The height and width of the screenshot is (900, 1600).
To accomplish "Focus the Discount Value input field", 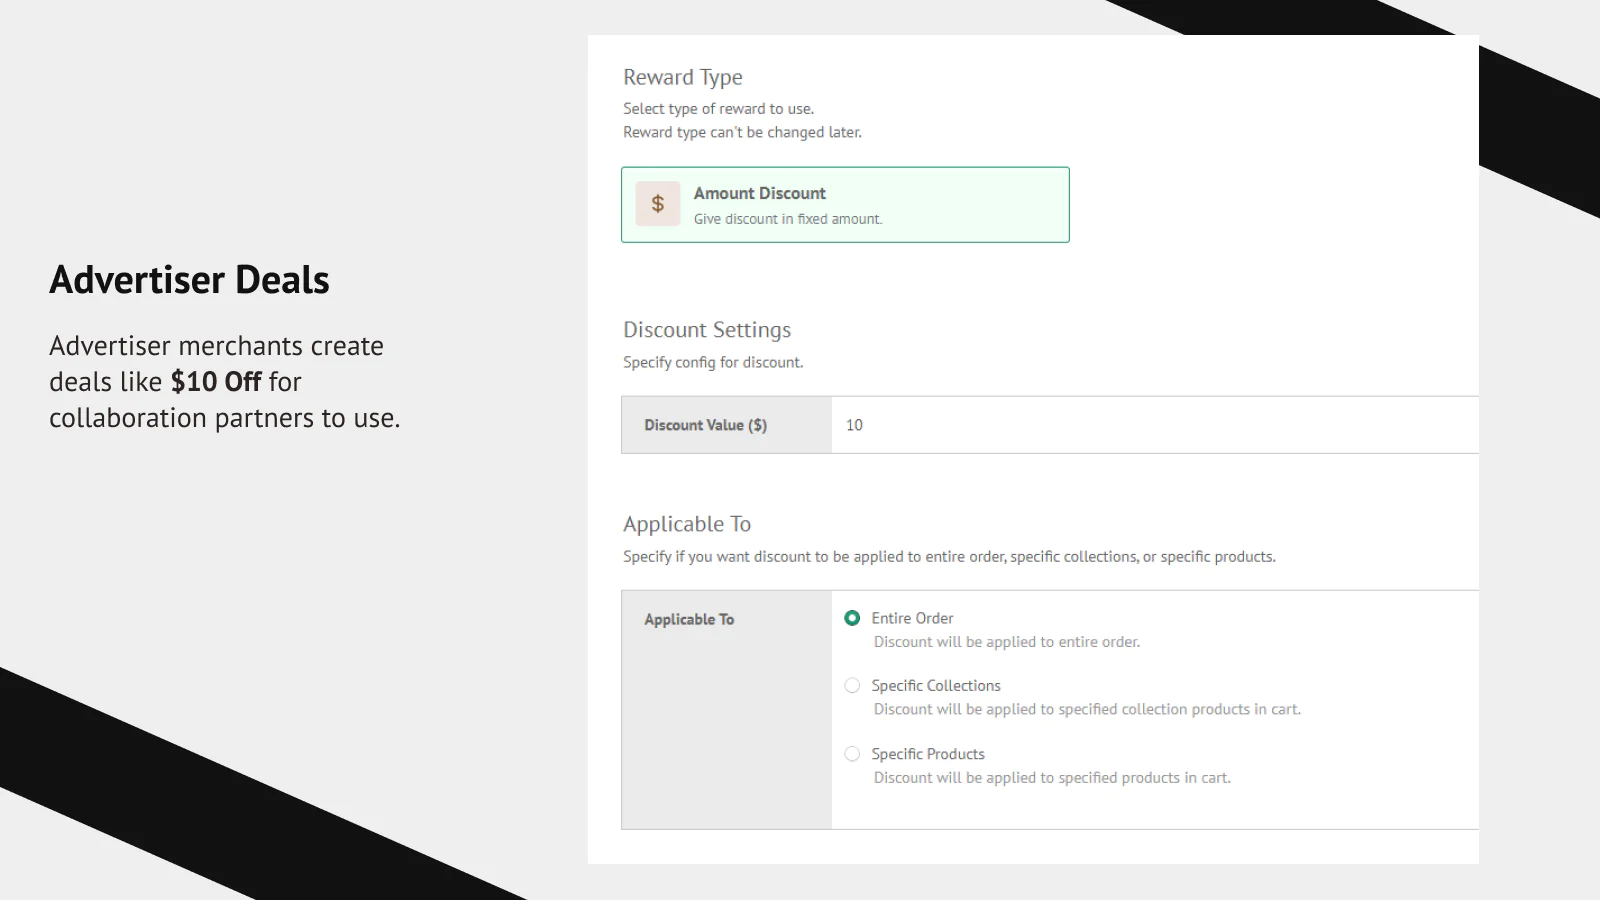I will pos(1150,425).
